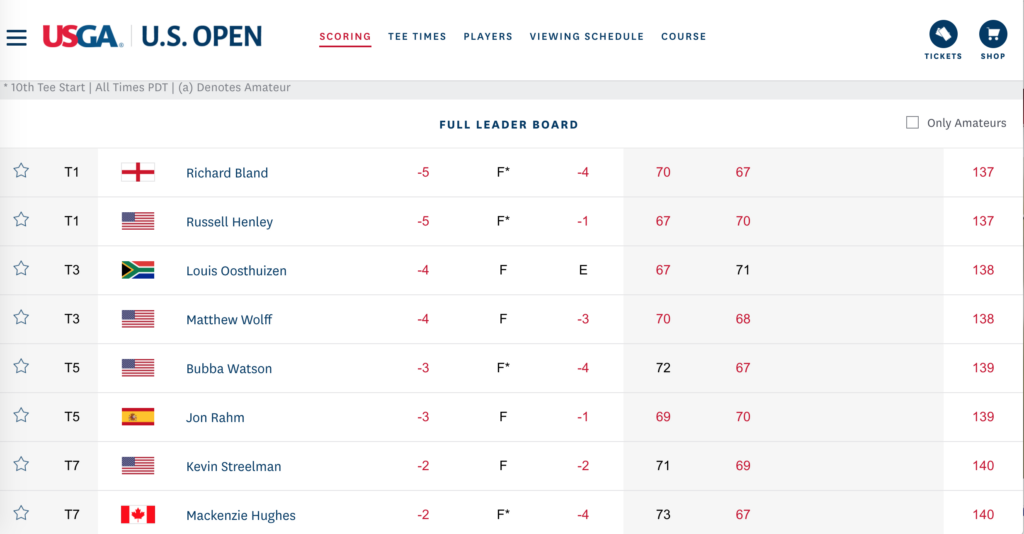
Task: Favorite Richard Bland with the star
Action: (x=21, y=170)
